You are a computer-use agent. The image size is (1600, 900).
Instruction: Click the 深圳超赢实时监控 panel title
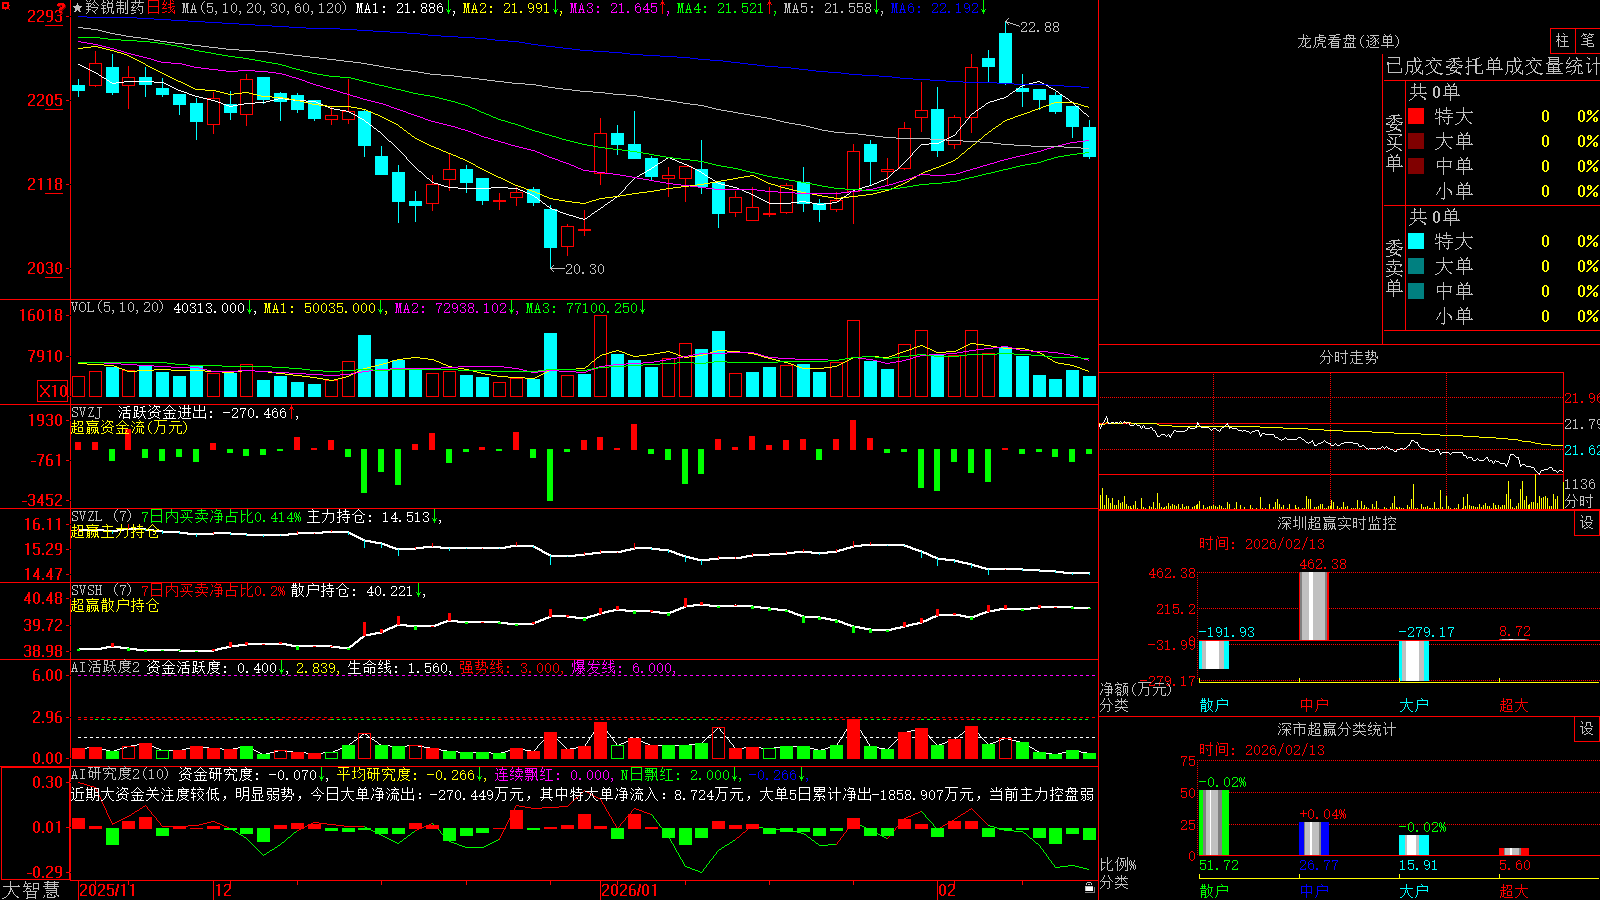tap(1337, 523)
